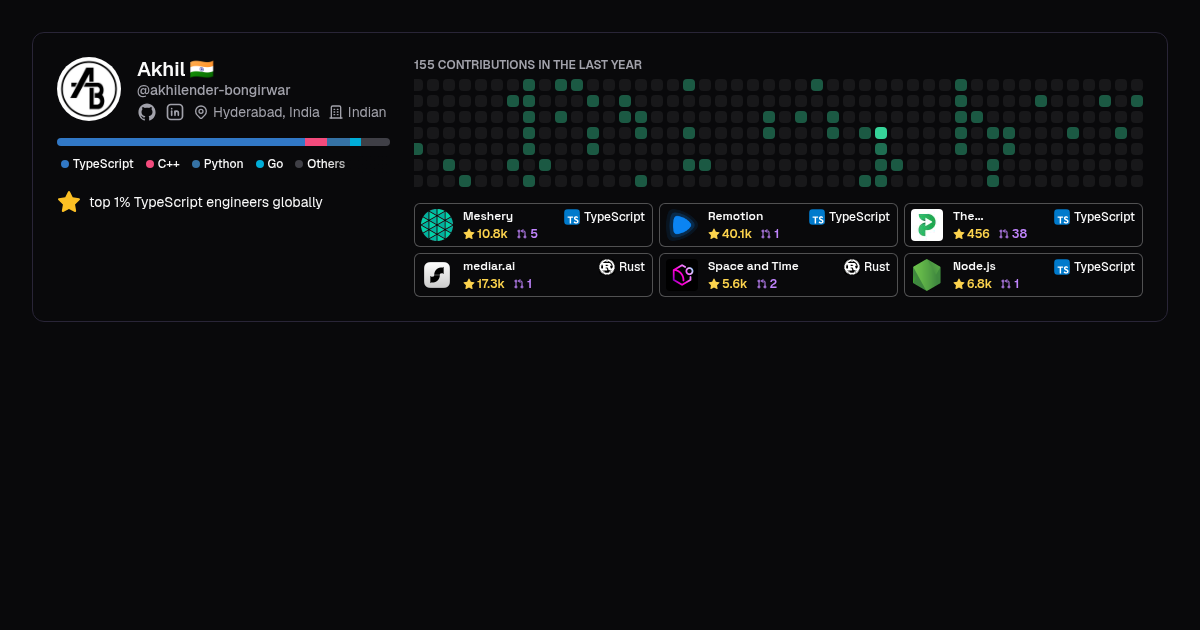
Task: Click the '155 CONTRIBUTIONS IN THE LAST YEAR' heading
Action: coord(528,65)
